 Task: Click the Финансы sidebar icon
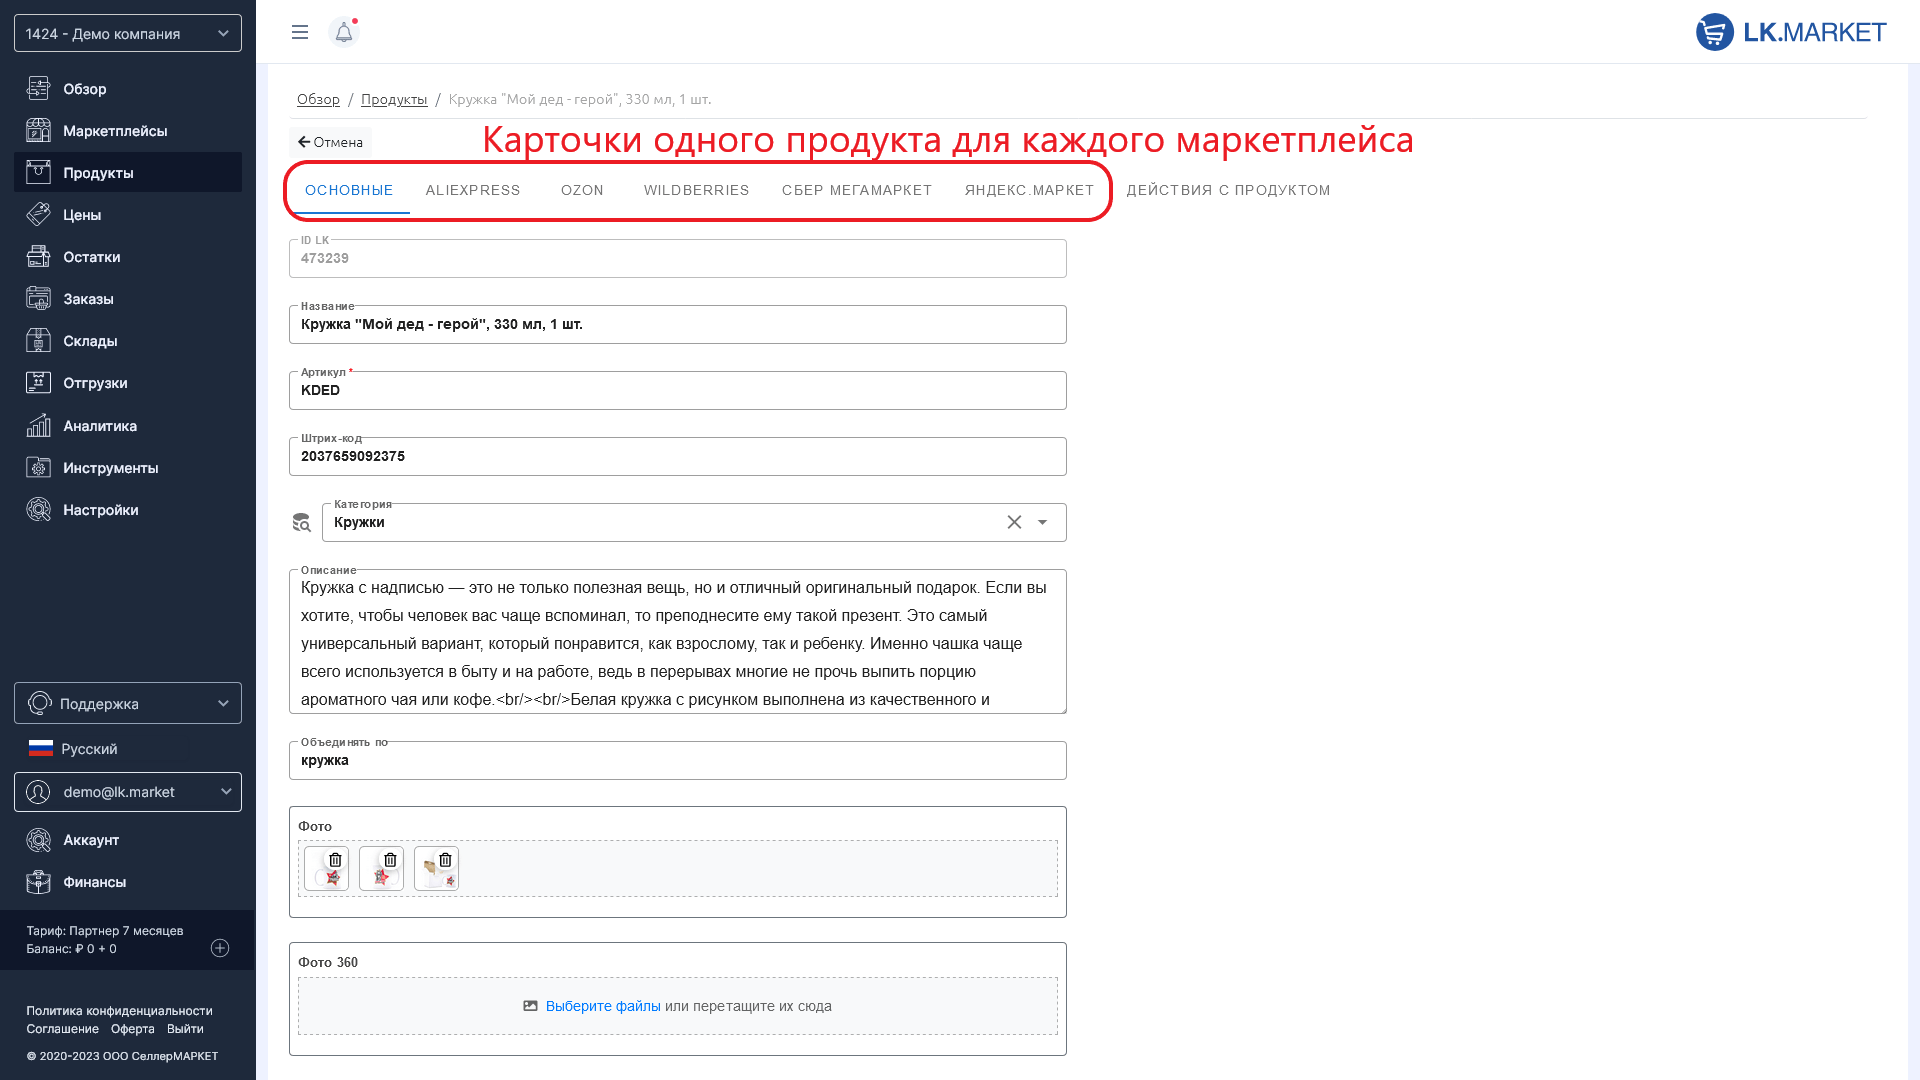pyautogui.click(x=39, y=882)
